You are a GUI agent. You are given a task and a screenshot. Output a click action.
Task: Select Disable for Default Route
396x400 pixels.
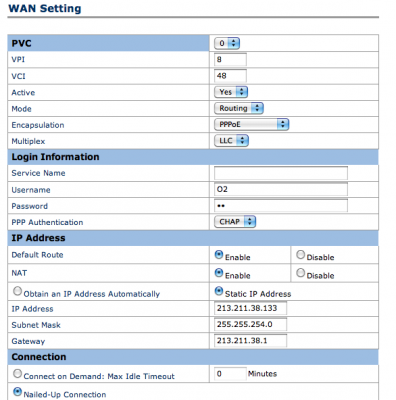(301, 255)
